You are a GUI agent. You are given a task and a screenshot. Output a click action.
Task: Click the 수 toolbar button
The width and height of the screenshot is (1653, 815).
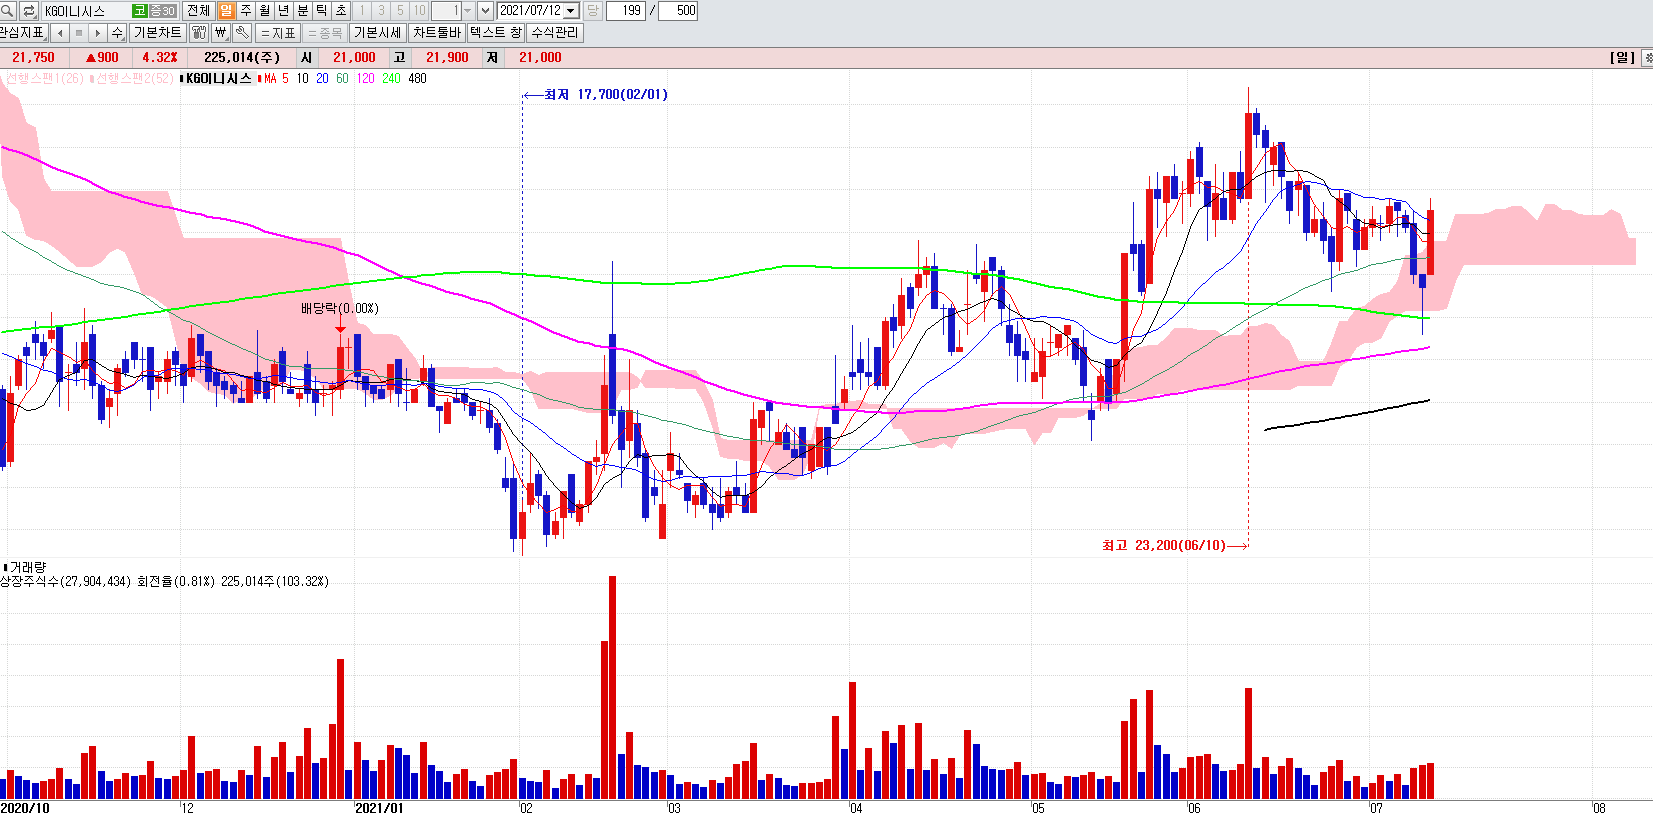[x=117, y=33]
